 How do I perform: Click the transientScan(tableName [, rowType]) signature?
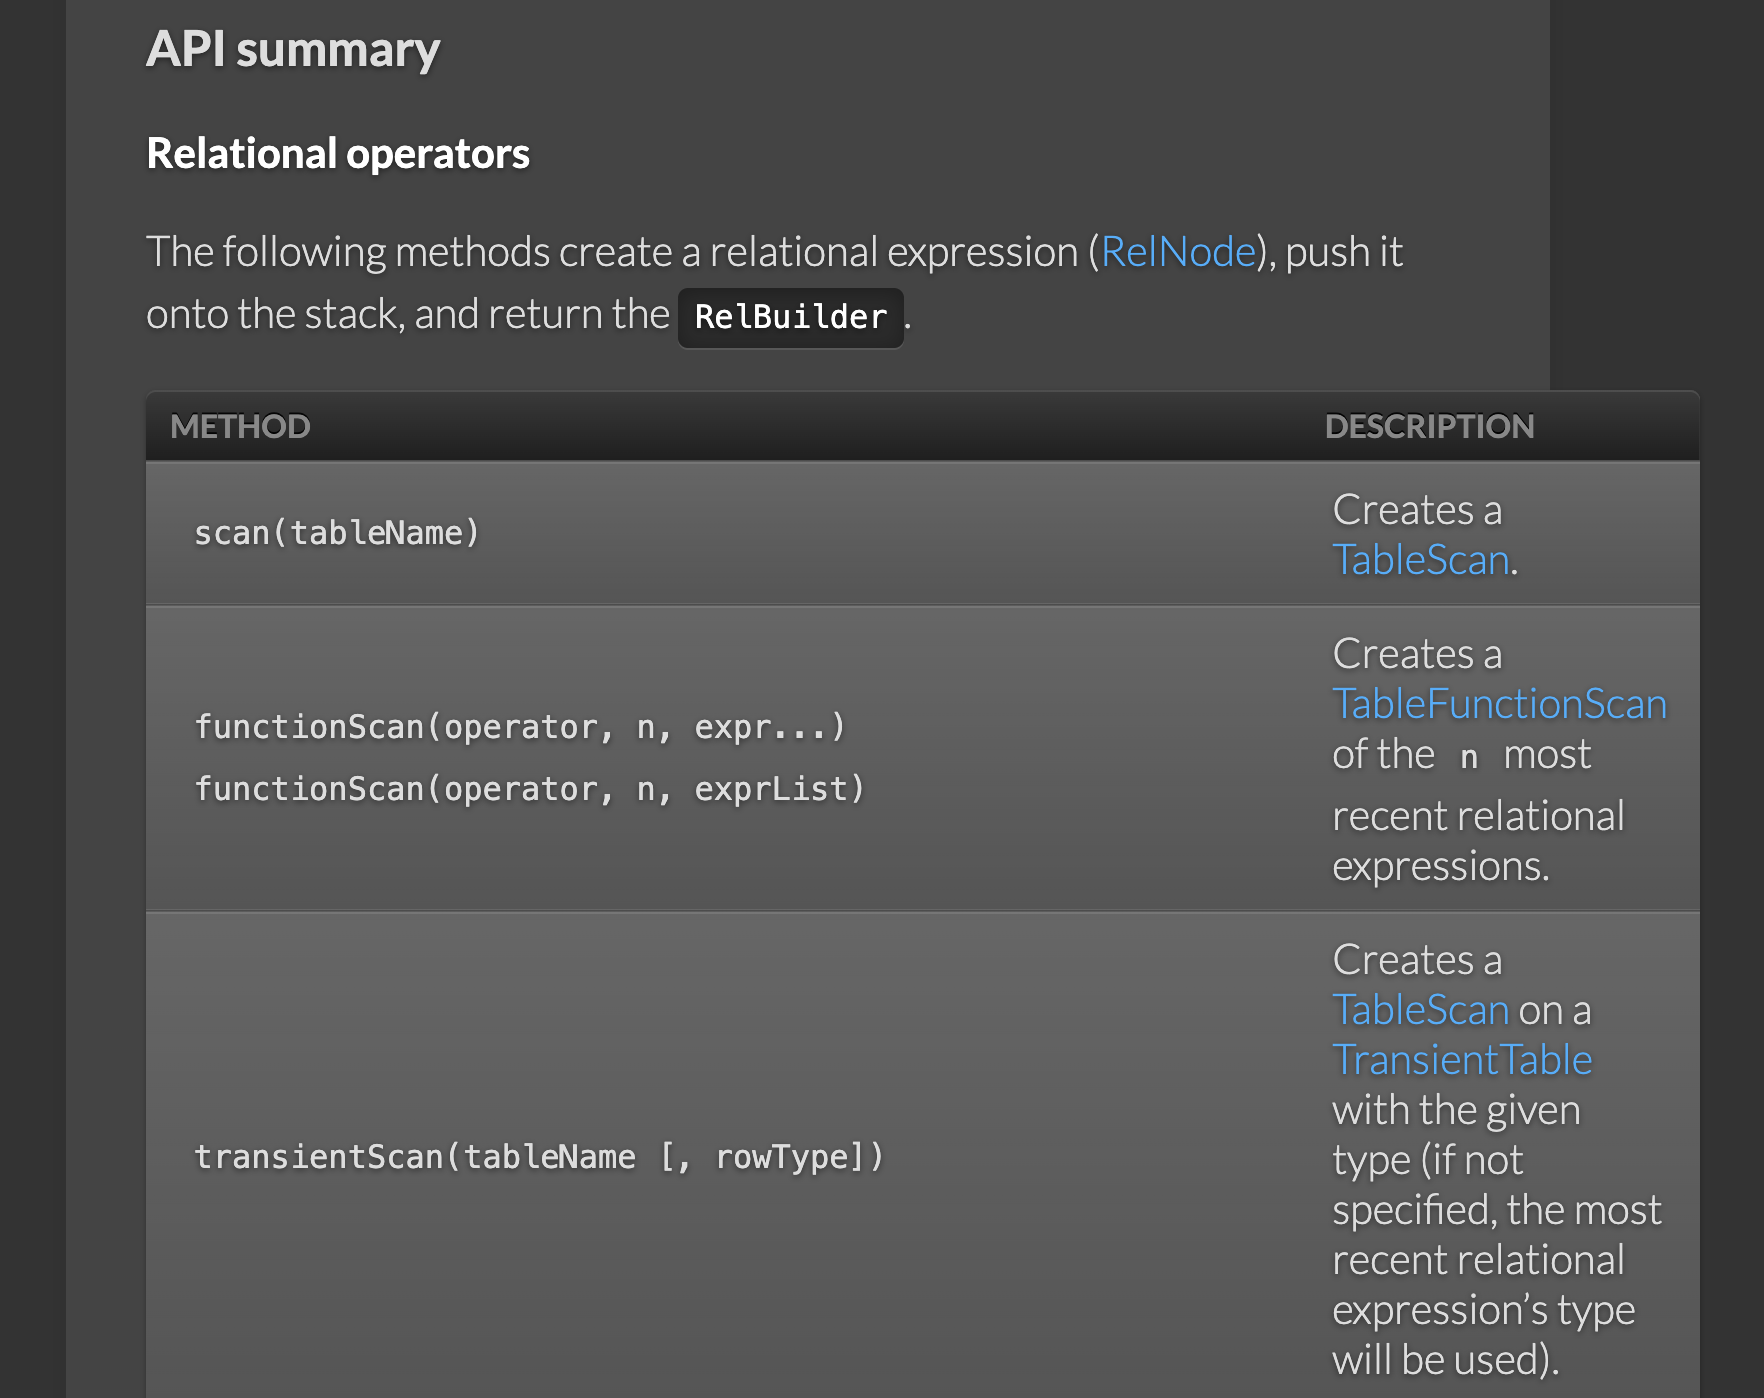pos(539,1157)
